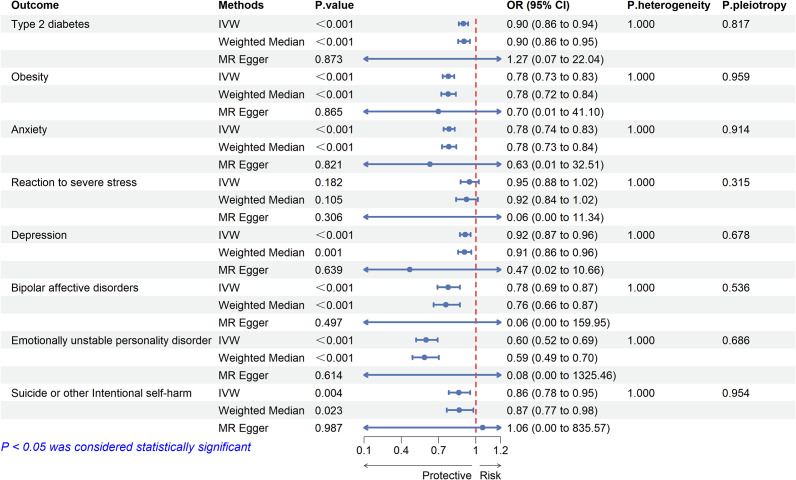The image size is (796, 480).
Task: Click the P.pleiotropy column header
Action: 754,6
